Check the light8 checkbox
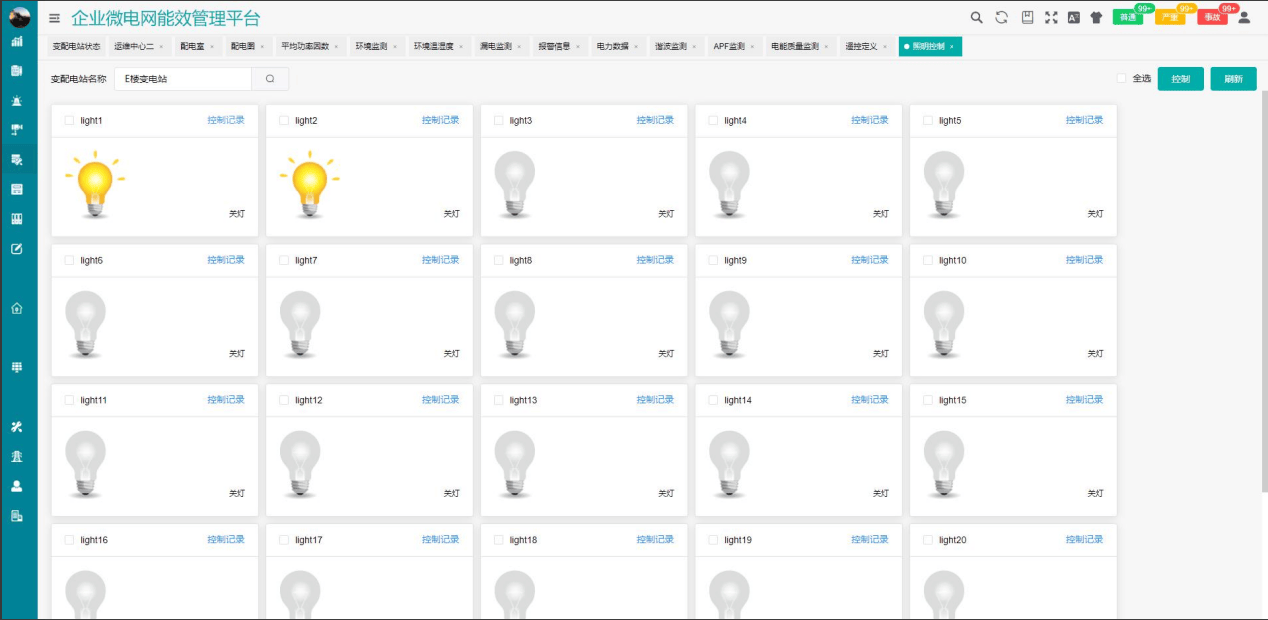The height and width of the screenshot is (620, 1268). 498,260
